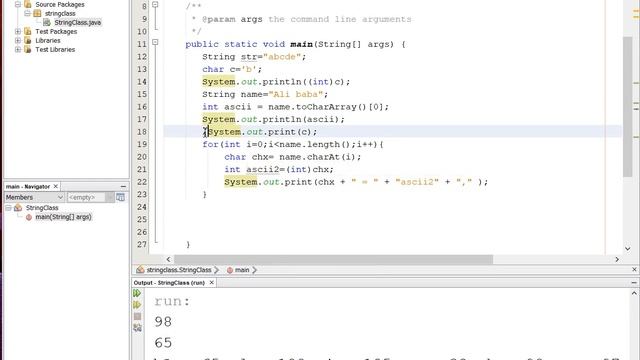This screenshot has width=640, height=360.
Task: Click main method breadcrumb icon
Action: [230, 270]
